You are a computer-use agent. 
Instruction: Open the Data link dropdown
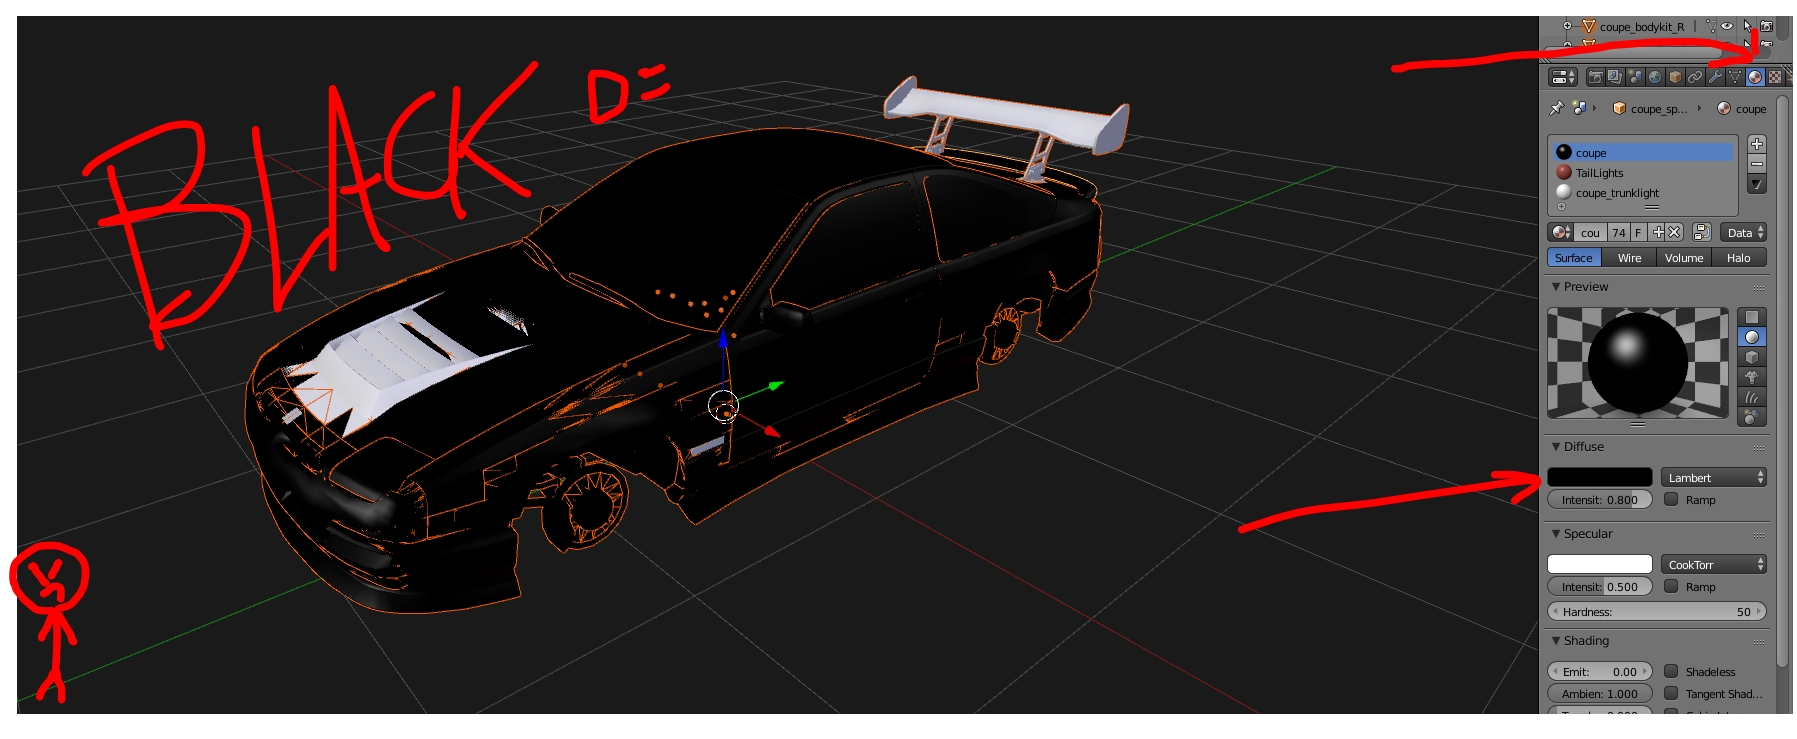point(1744,232)
